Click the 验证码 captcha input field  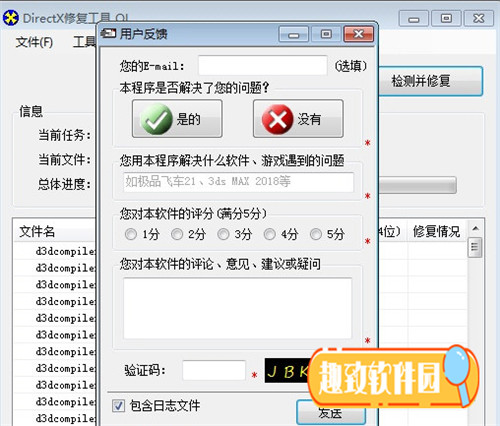point(214,370)
